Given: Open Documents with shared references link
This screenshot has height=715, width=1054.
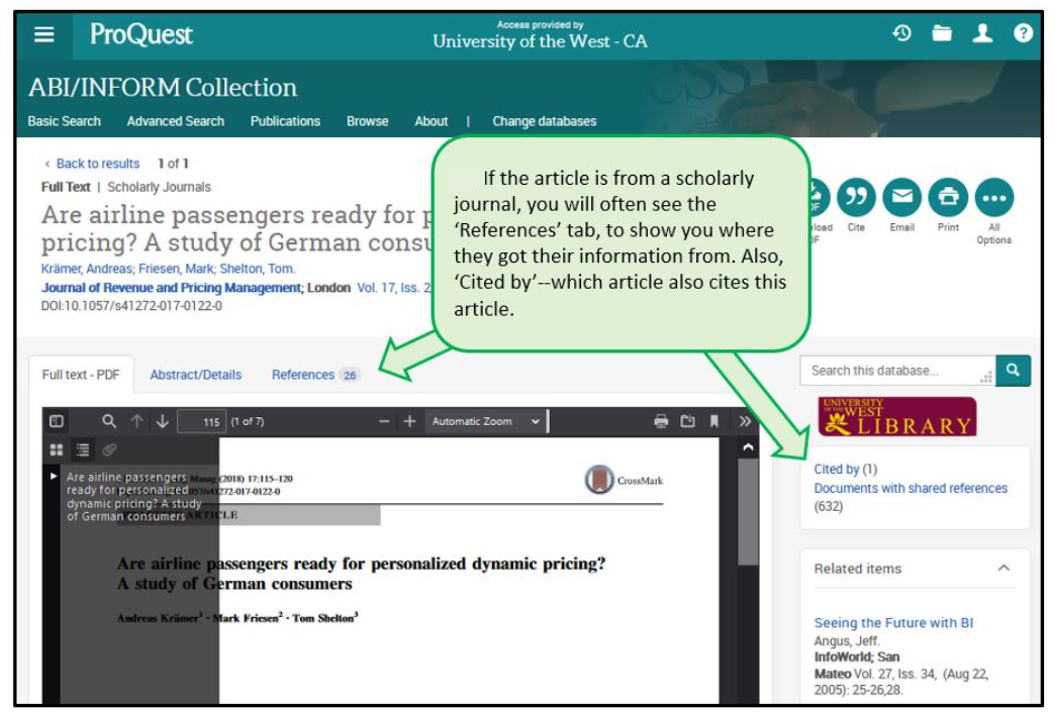Looking at the screenshot, I should point(911,488).
